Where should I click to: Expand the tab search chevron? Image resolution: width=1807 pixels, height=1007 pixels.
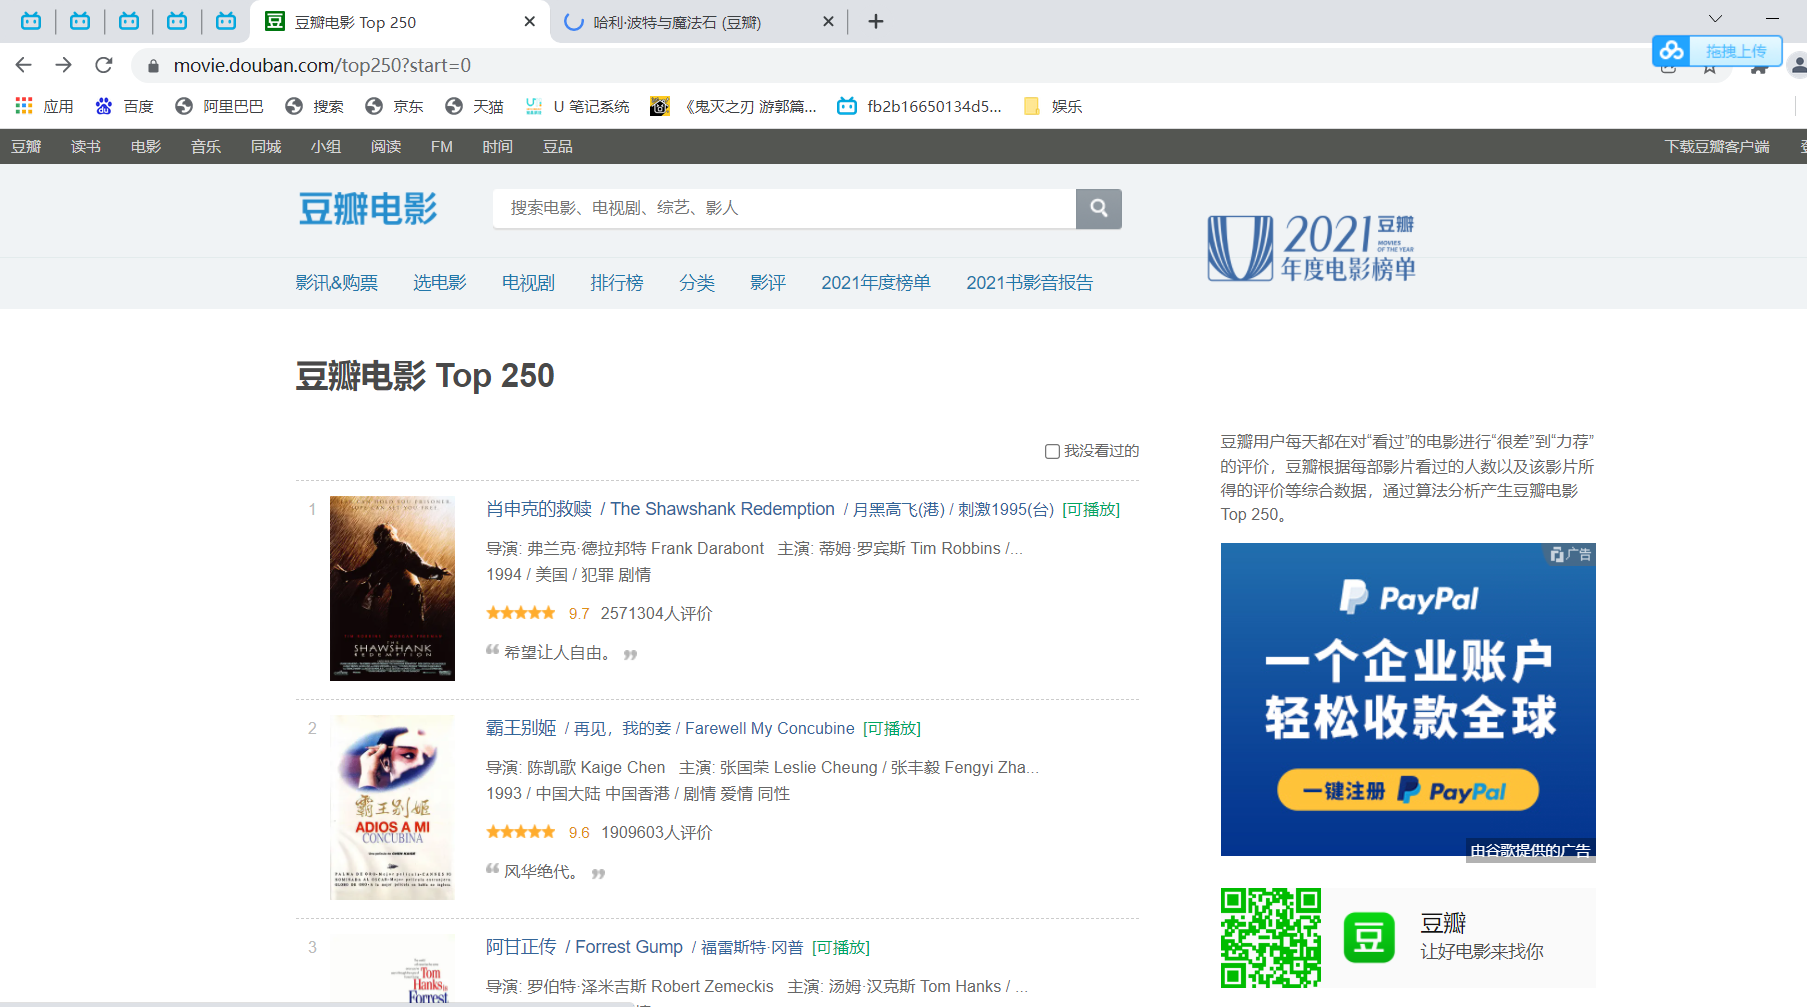[x=1715, y=19]
